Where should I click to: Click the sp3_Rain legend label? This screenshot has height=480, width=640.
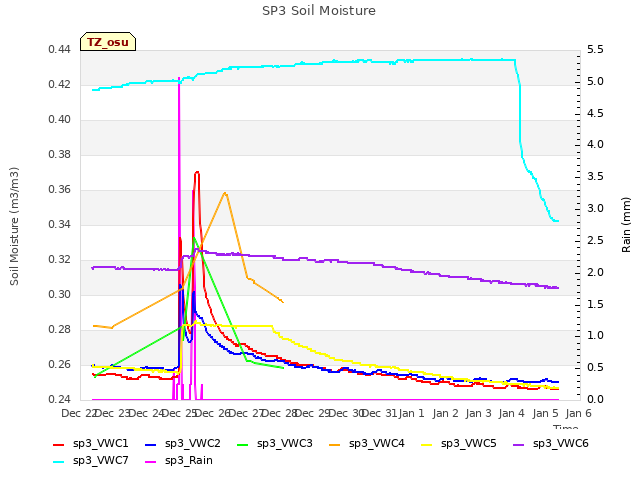[x=189, y=460]
